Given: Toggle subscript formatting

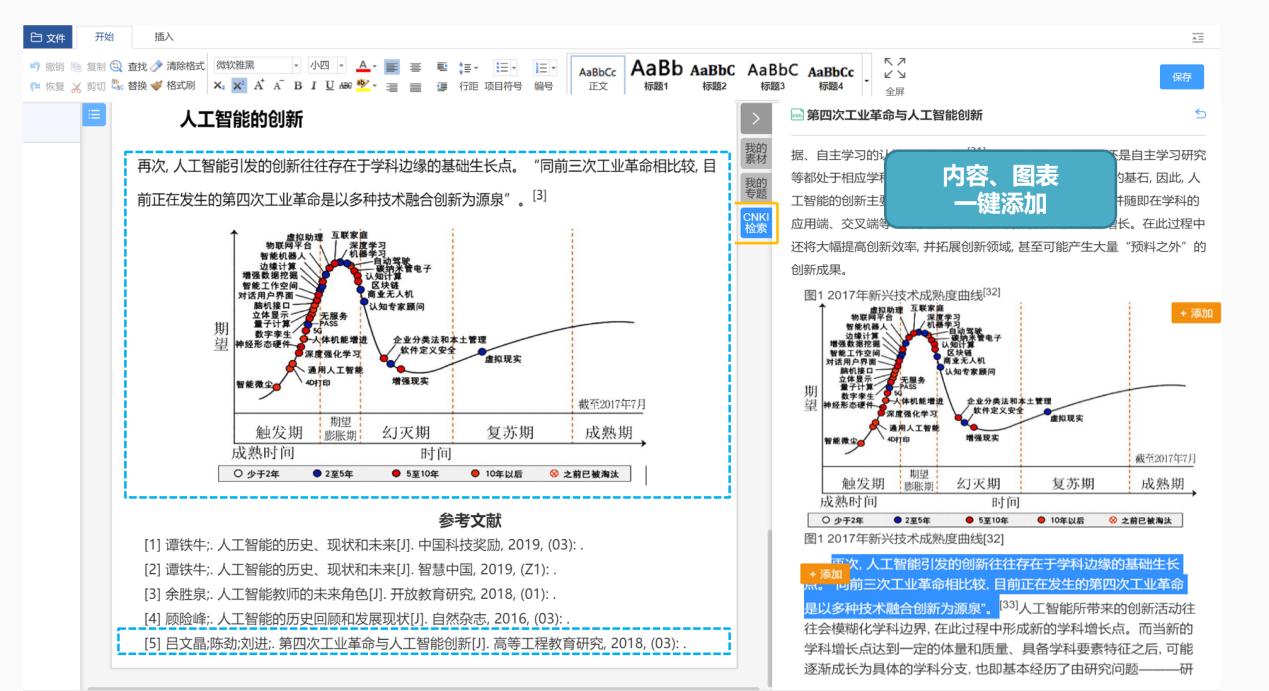Looking at the screenshot, I should coord(217,86).
